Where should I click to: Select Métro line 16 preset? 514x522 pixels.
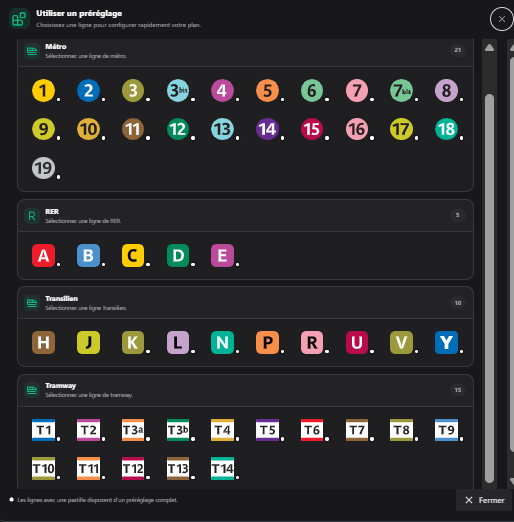pos(357,129)
